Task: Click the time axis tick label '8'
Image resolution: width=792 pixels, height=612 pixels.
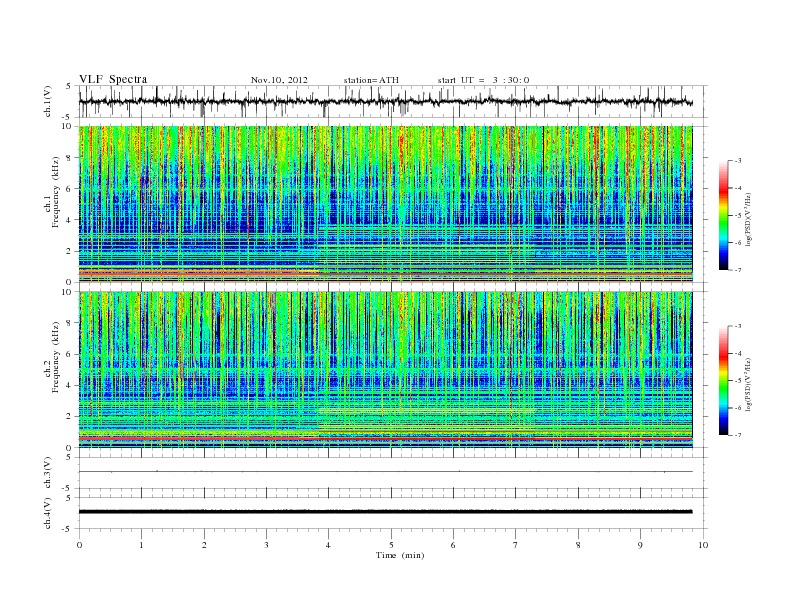Action: 578,545
